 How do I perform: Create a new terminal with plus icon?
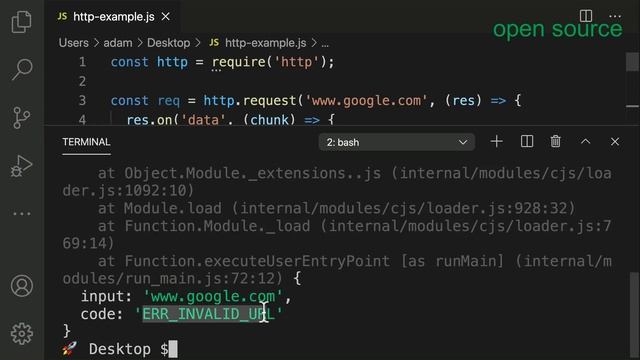[x=496, y=142]
